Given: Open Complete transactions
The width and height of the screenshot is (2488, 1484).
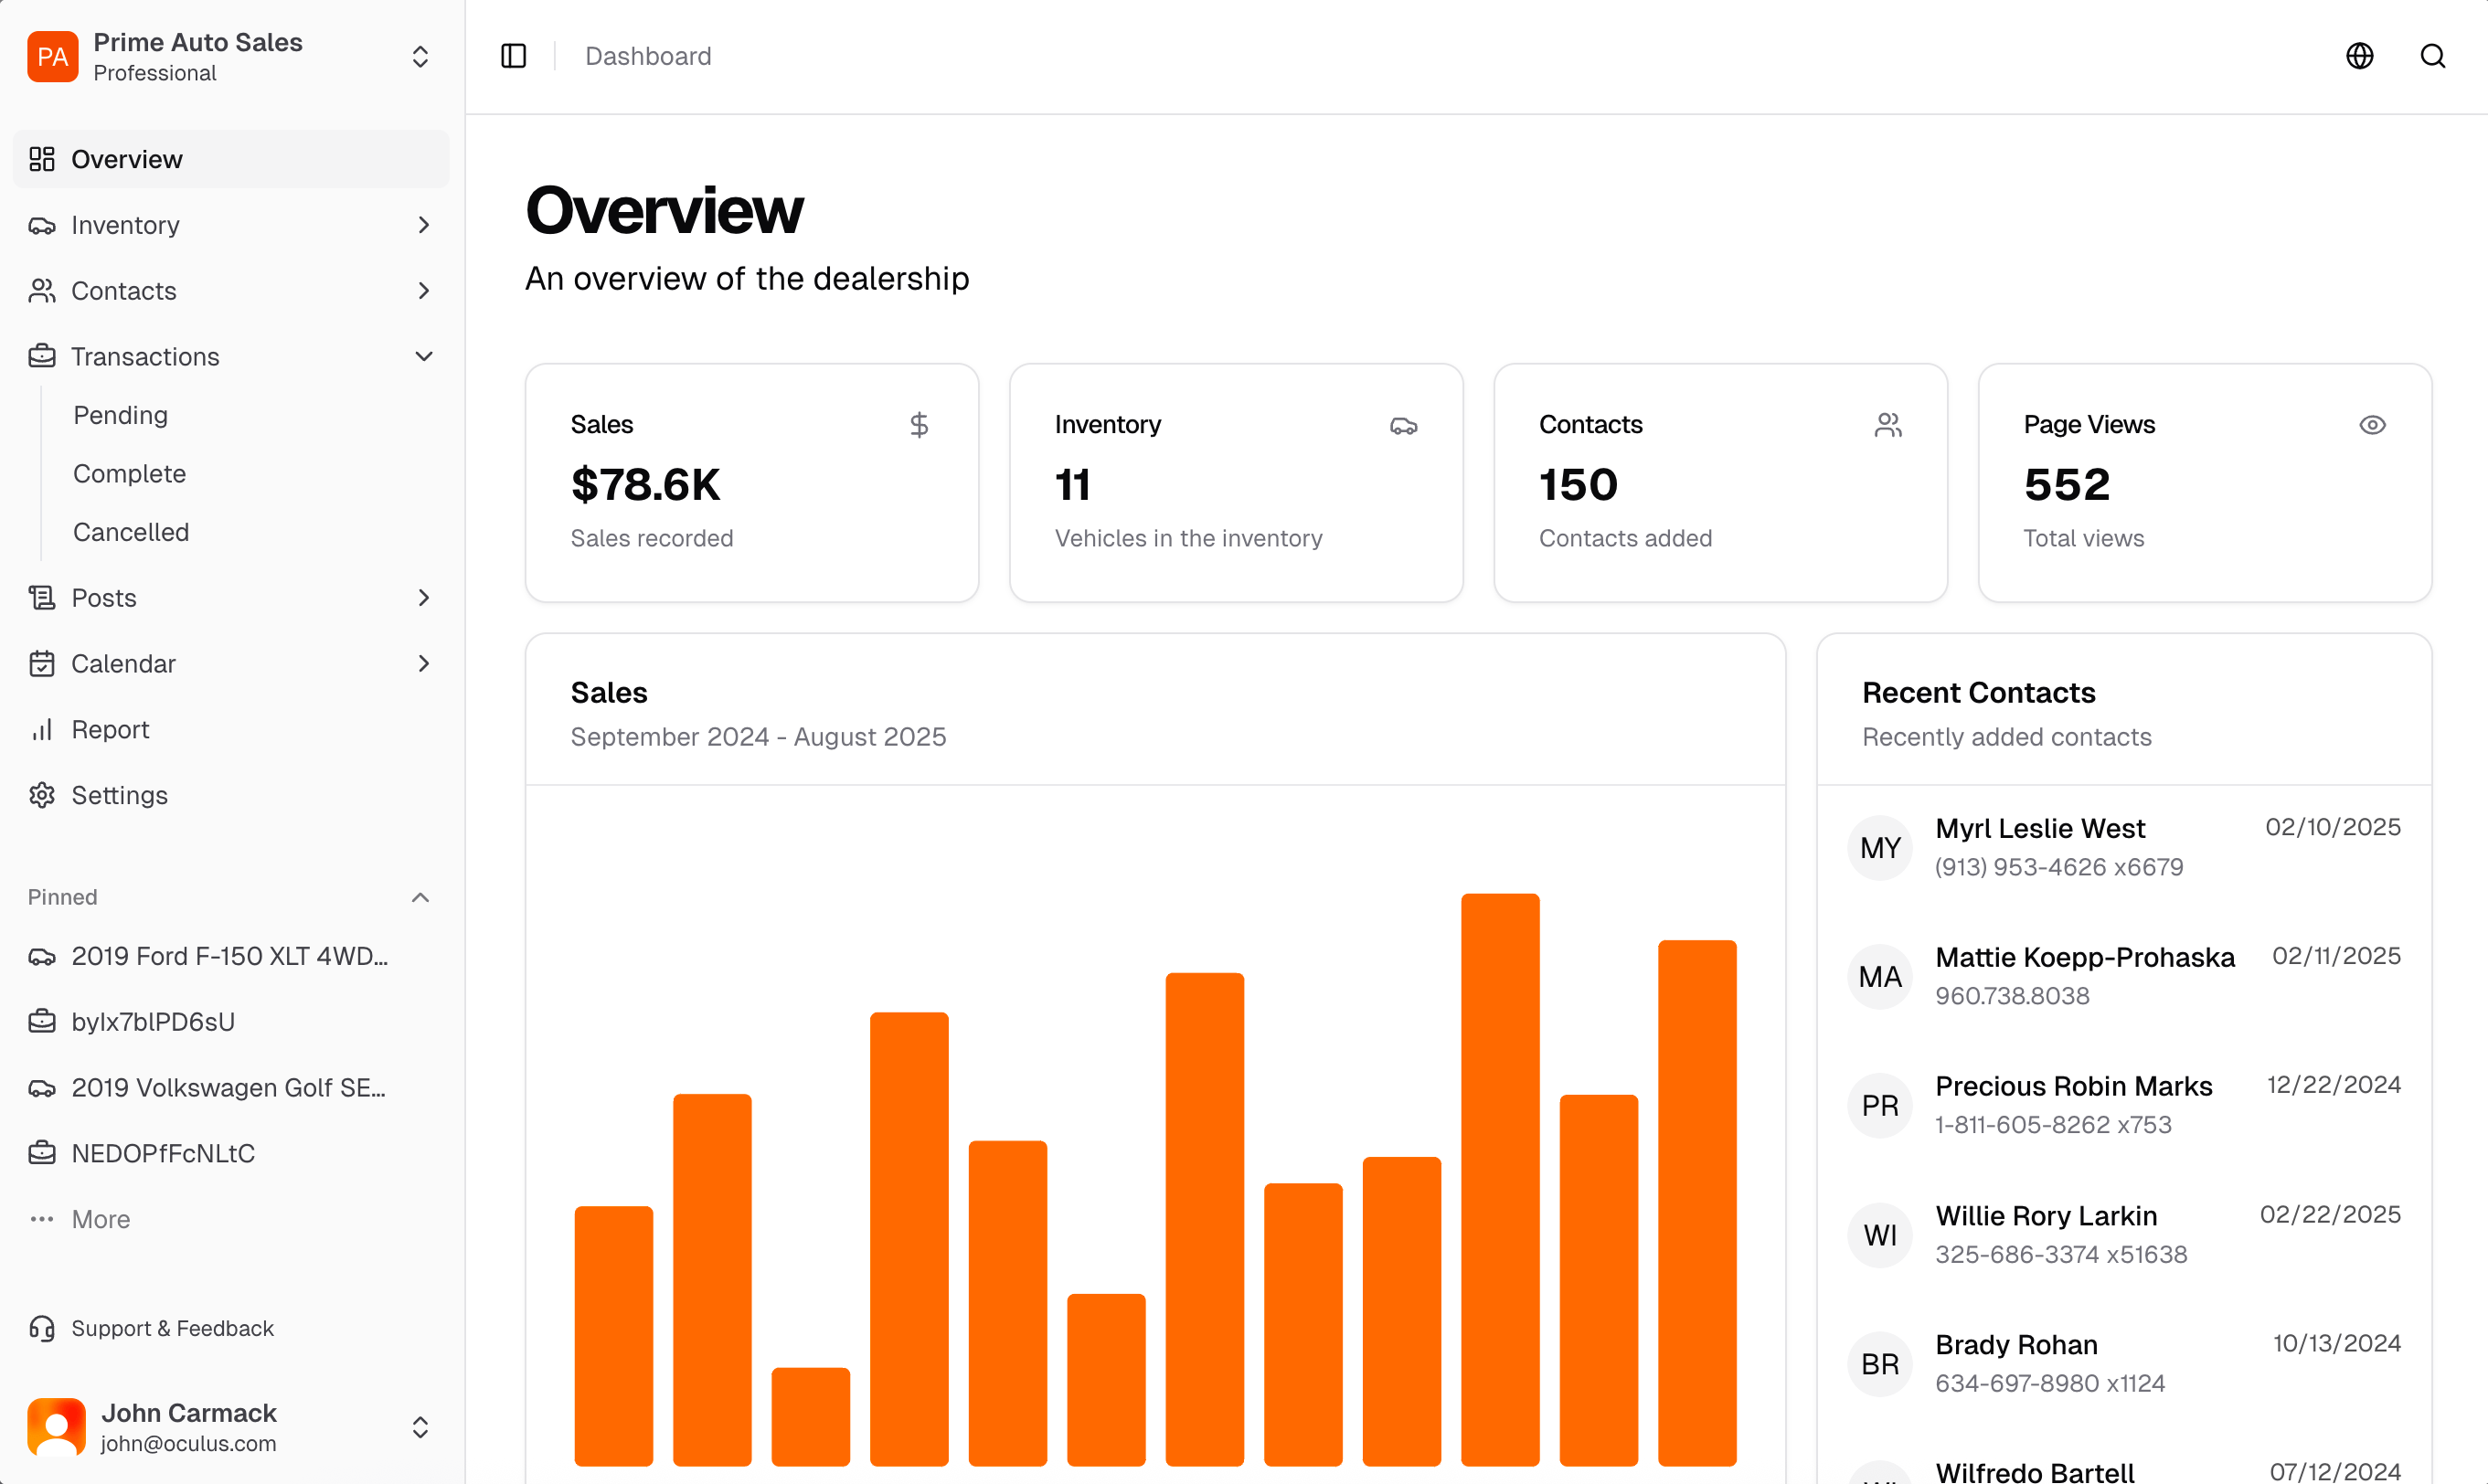Looking at the screenshot, I should tap(129, 474).
